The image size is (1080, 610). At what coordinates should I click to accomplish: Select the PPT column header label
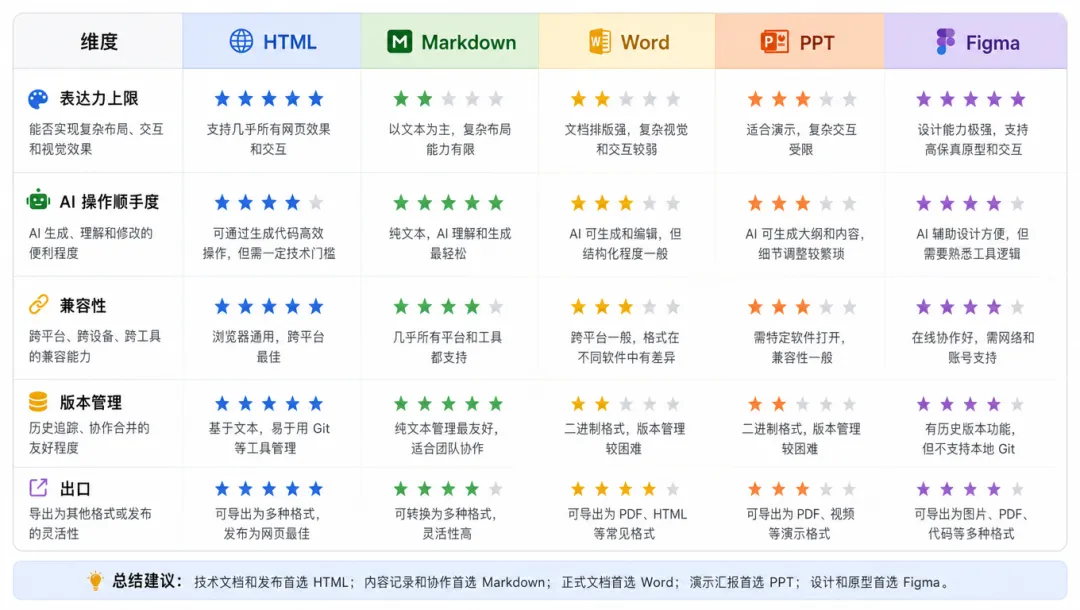(x=817, y=43)
